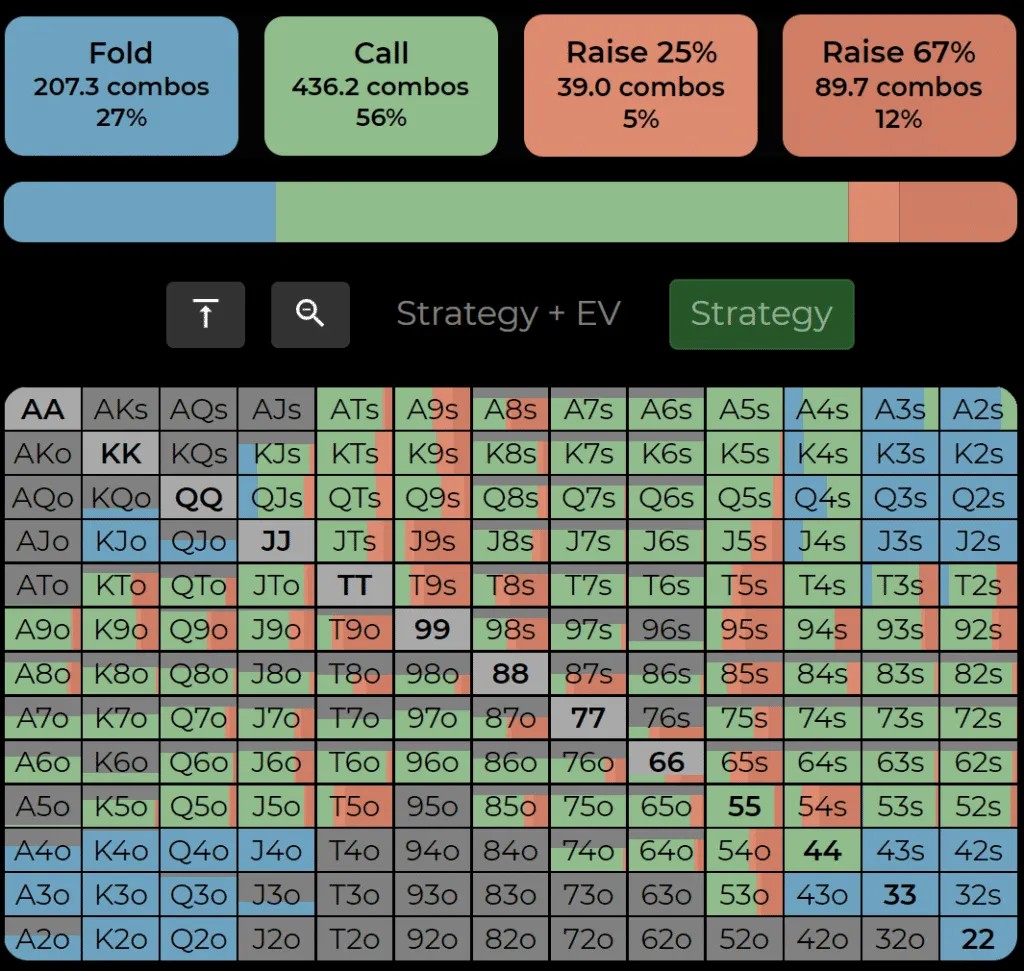Click the scroll-to-top arrow icon
This screenshot has width=1024, height=971.
click(x=205, y=315)
